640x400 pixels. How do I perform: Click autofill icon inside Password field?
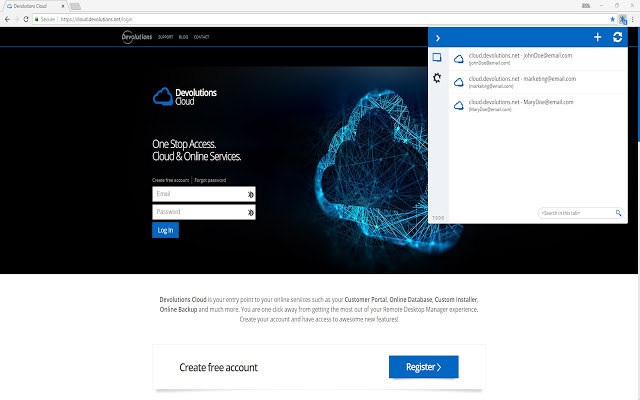250,212
